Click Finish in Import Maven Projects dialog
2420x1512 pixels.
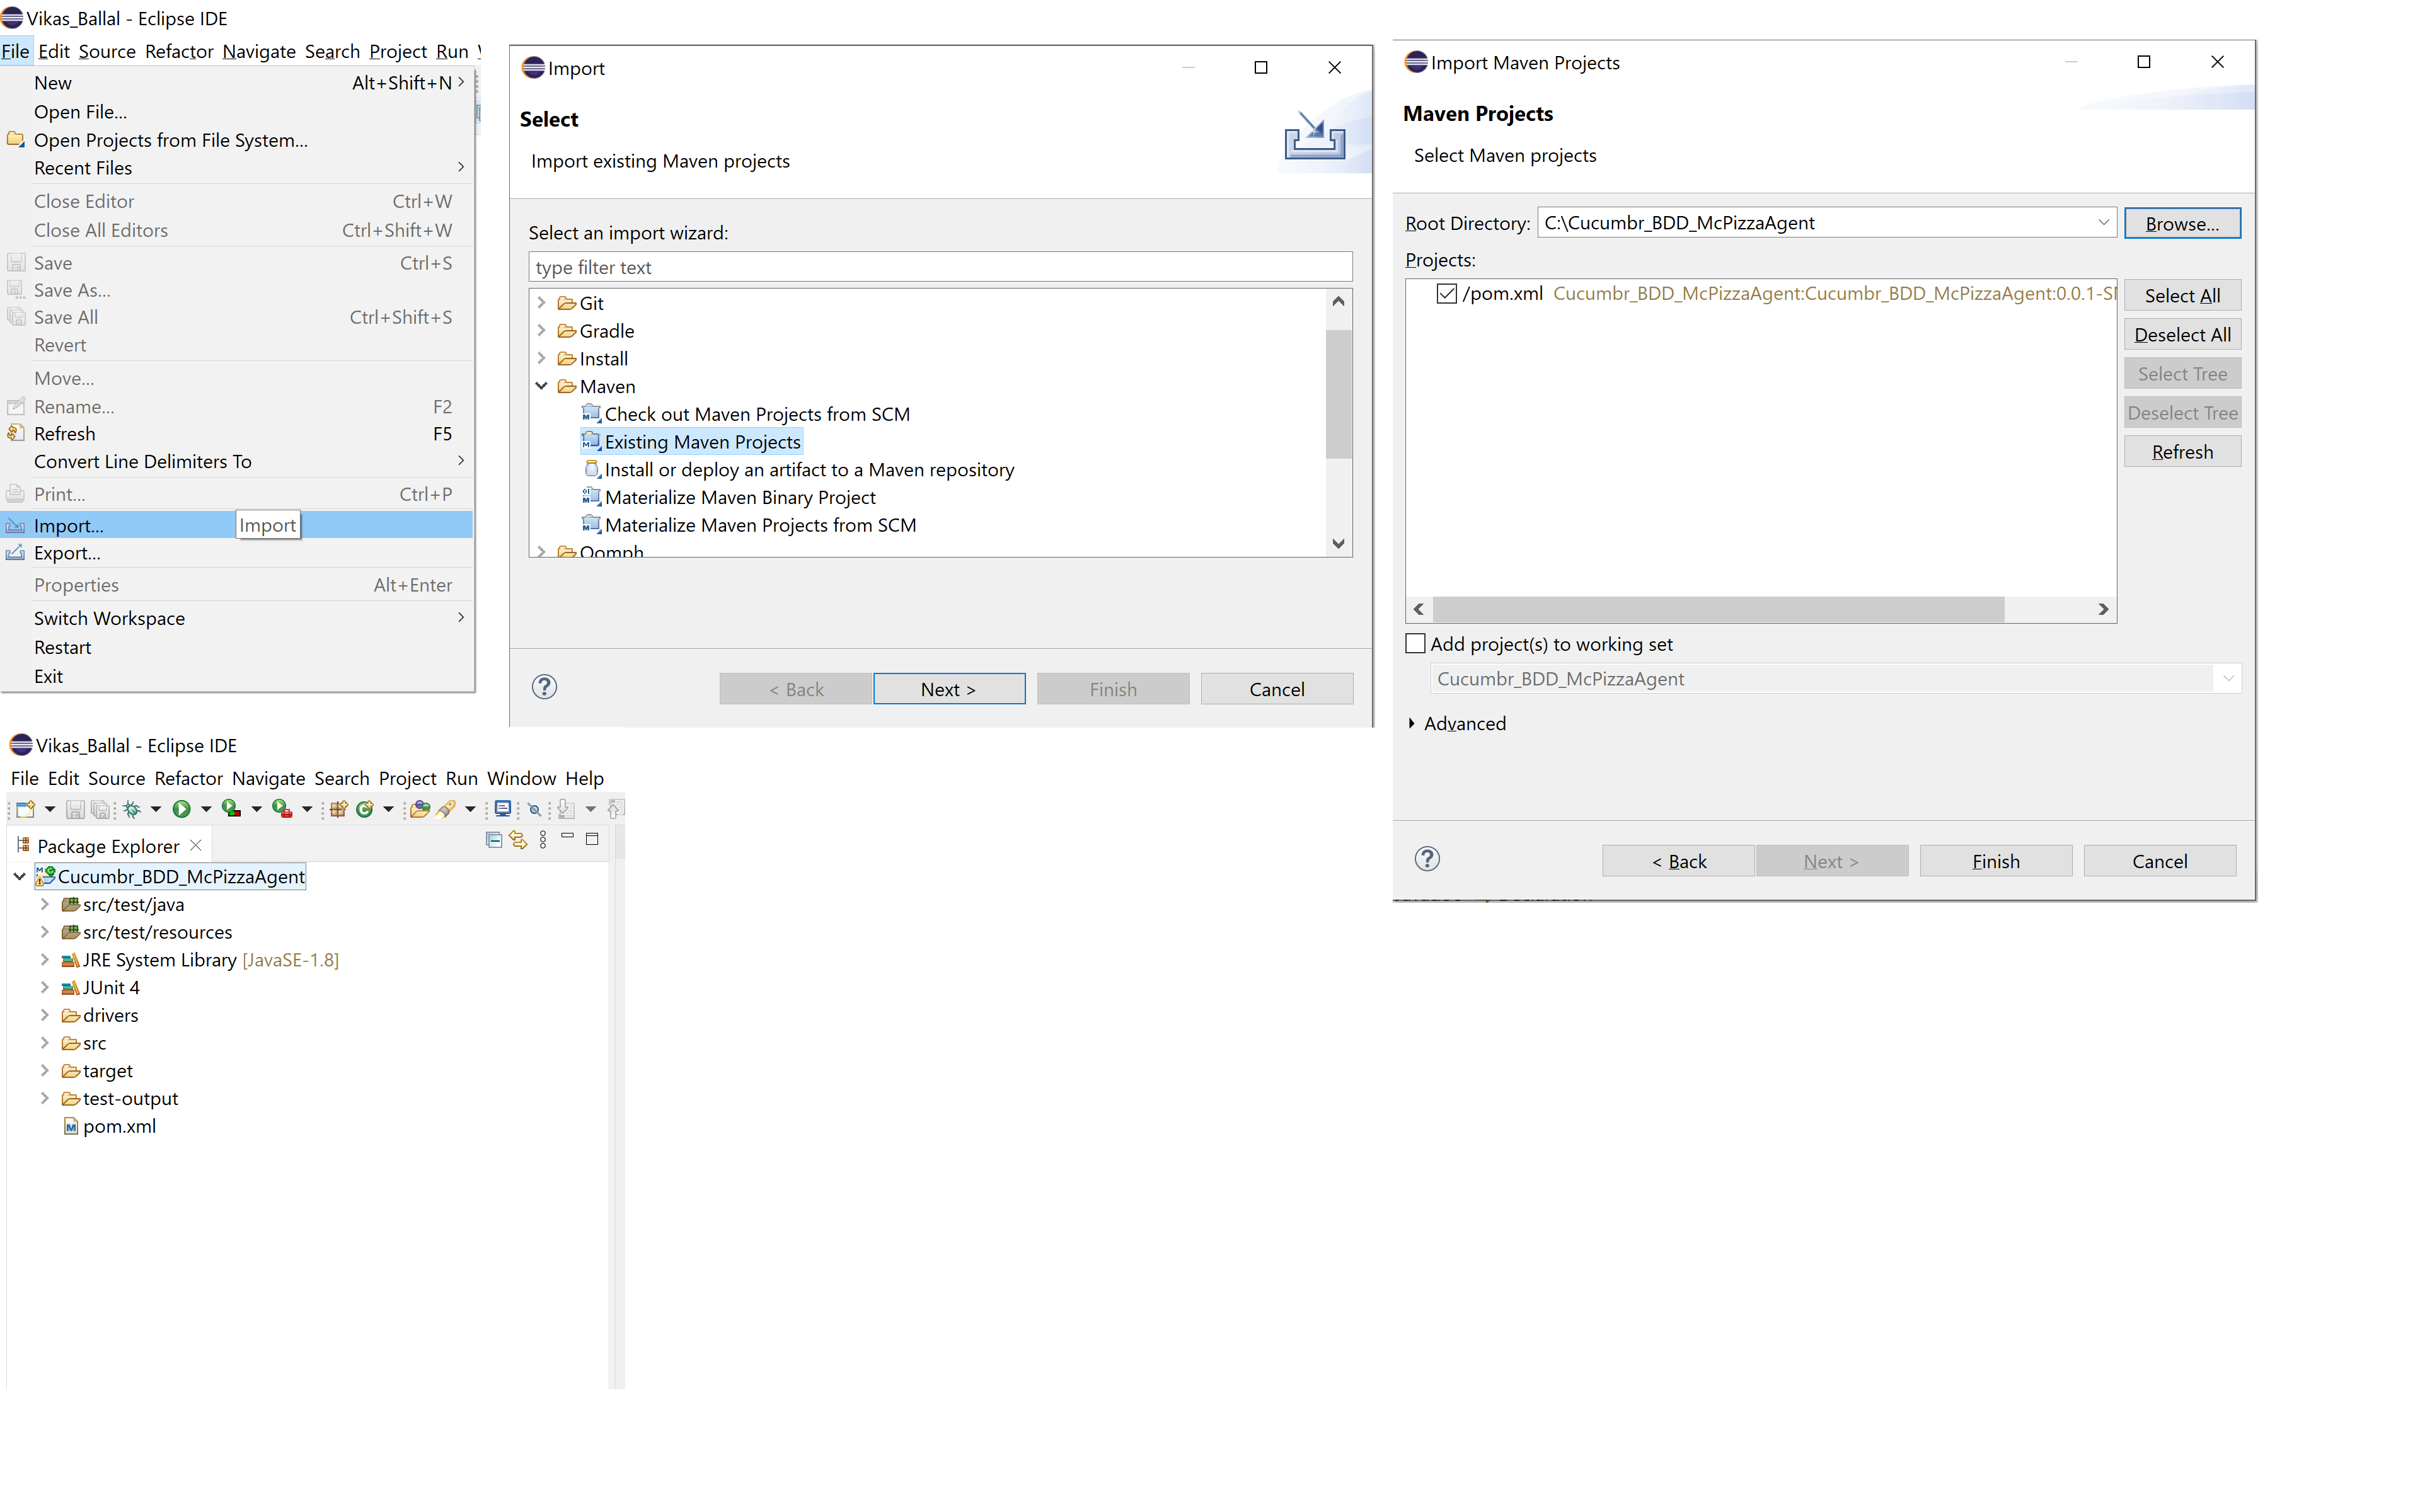(1995, 861)
